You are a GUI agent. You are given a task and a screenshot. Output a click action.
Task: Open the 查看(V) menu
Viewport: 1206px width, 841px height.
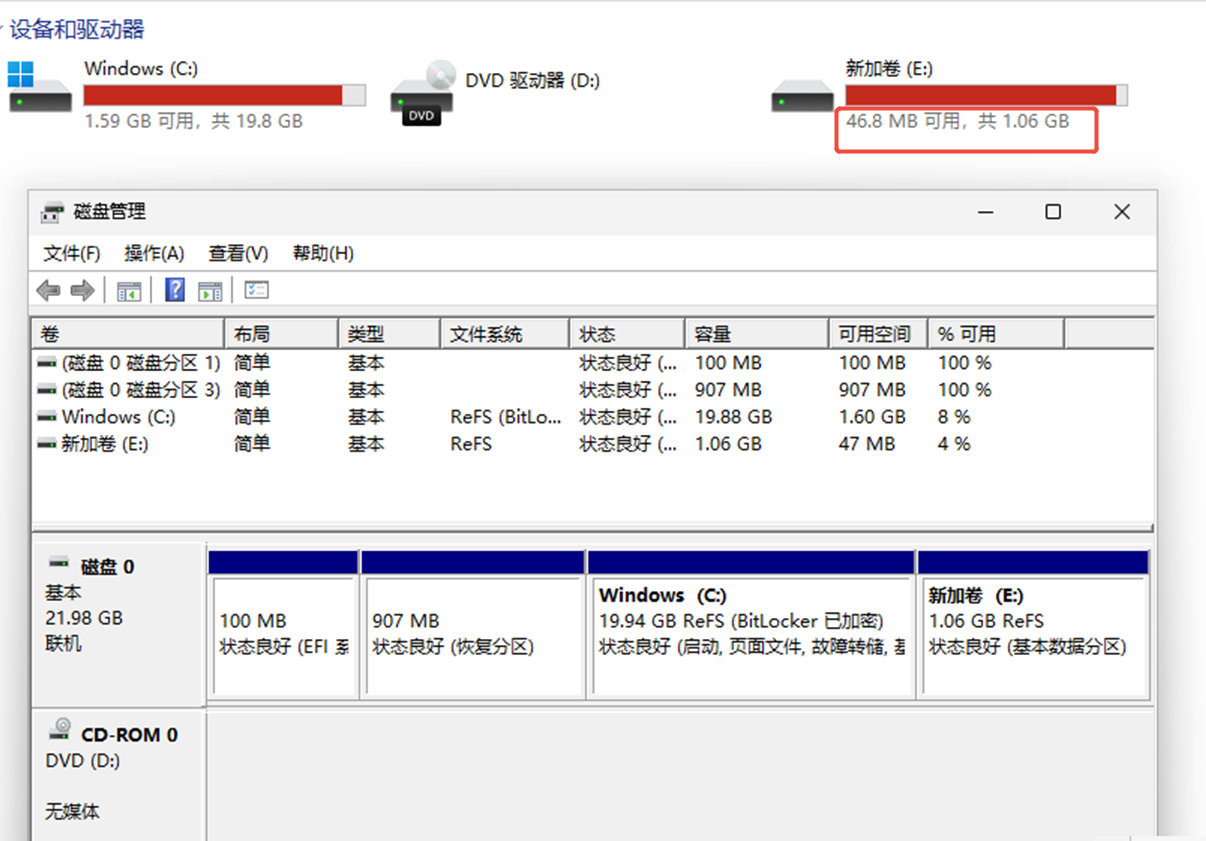tap(238, 253)
